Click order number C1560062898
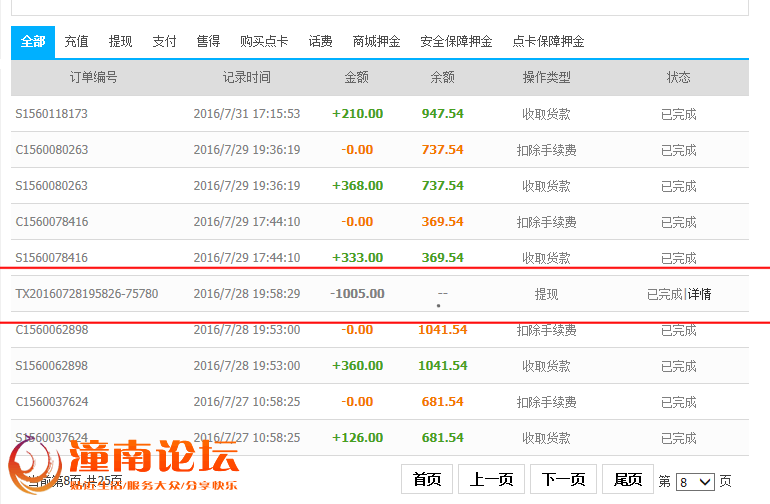 click(x=52, y=330)
